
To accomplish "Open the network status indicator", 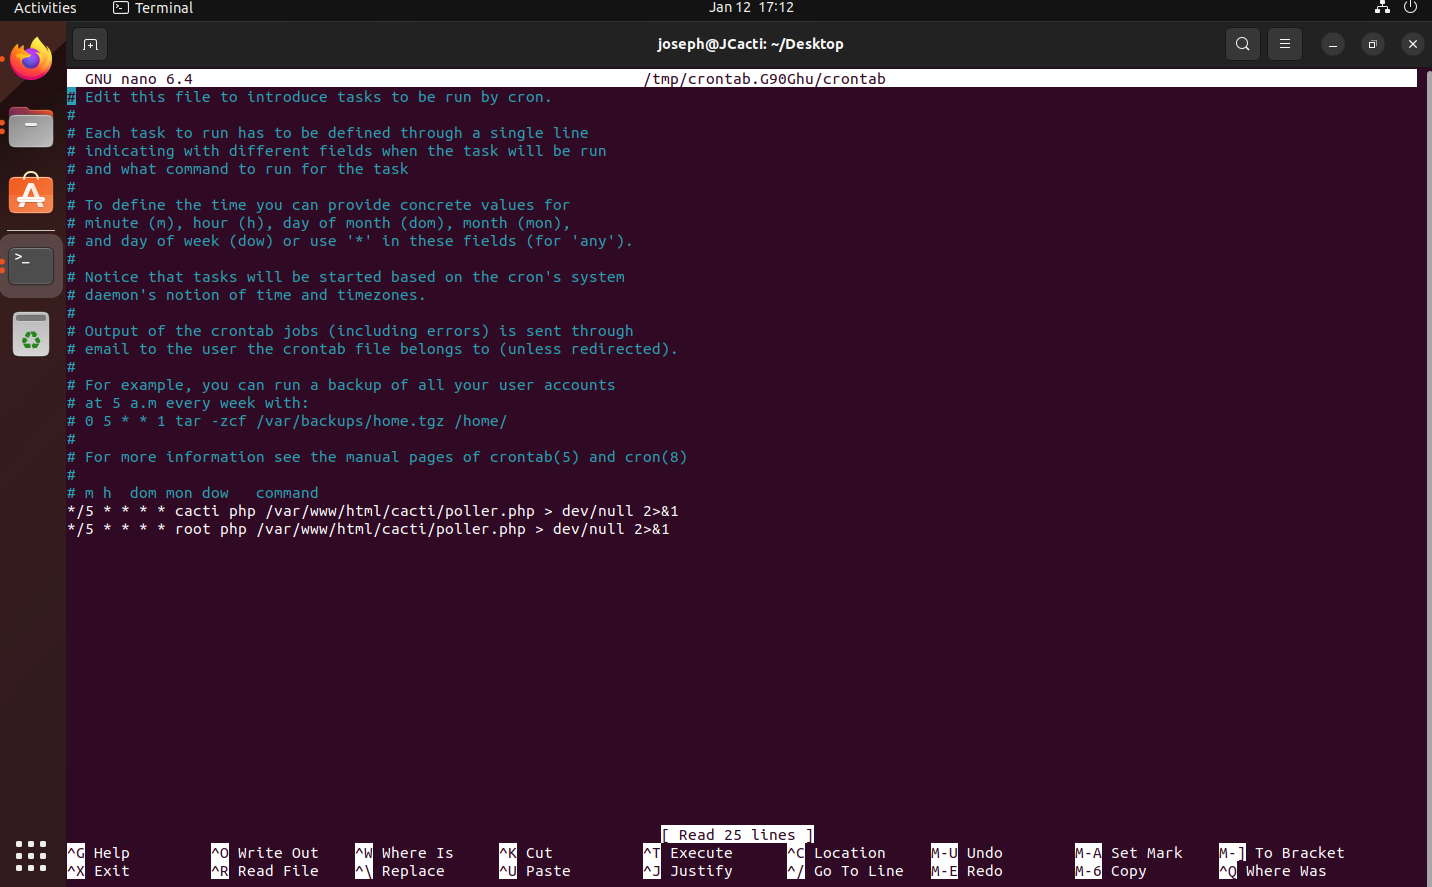I will (1382, 7).
